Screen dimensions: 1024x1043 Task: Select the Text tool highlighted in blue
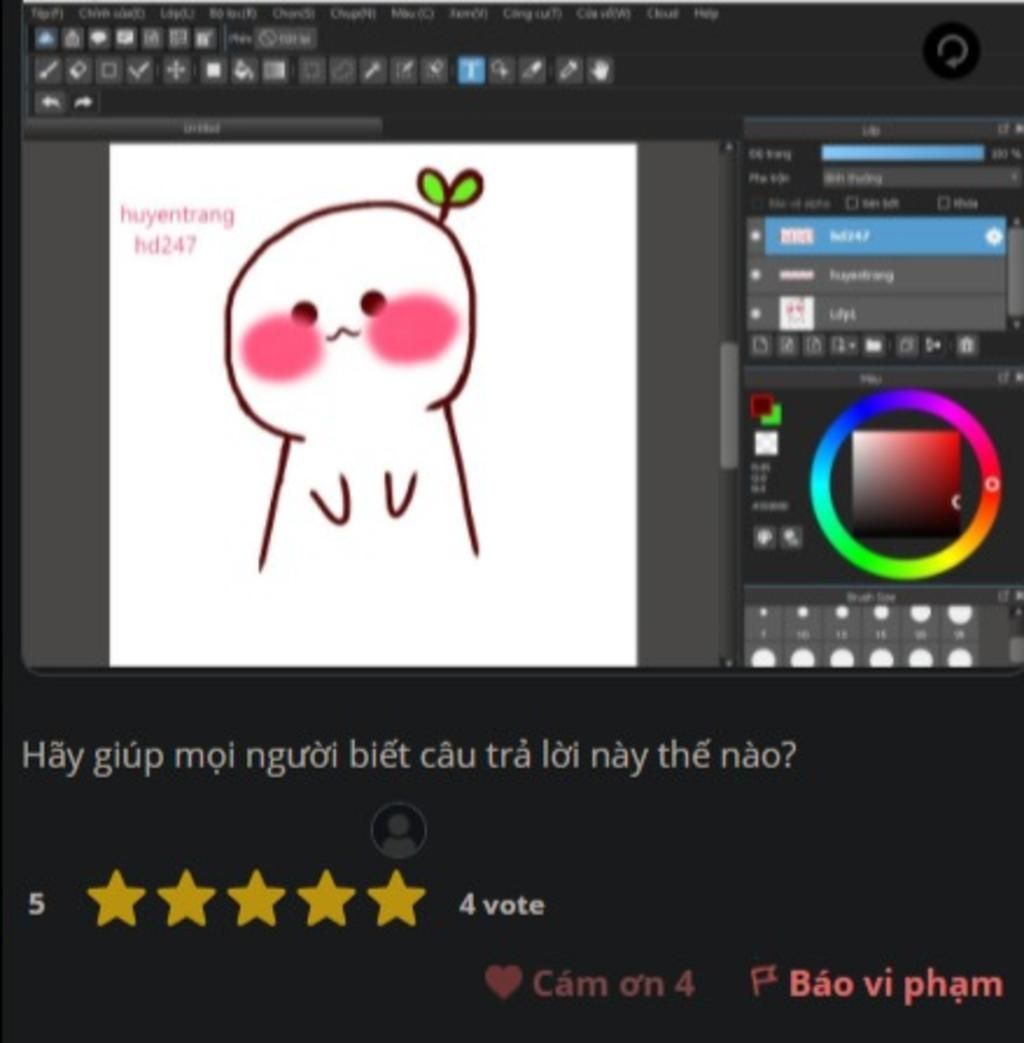[470, 70]
